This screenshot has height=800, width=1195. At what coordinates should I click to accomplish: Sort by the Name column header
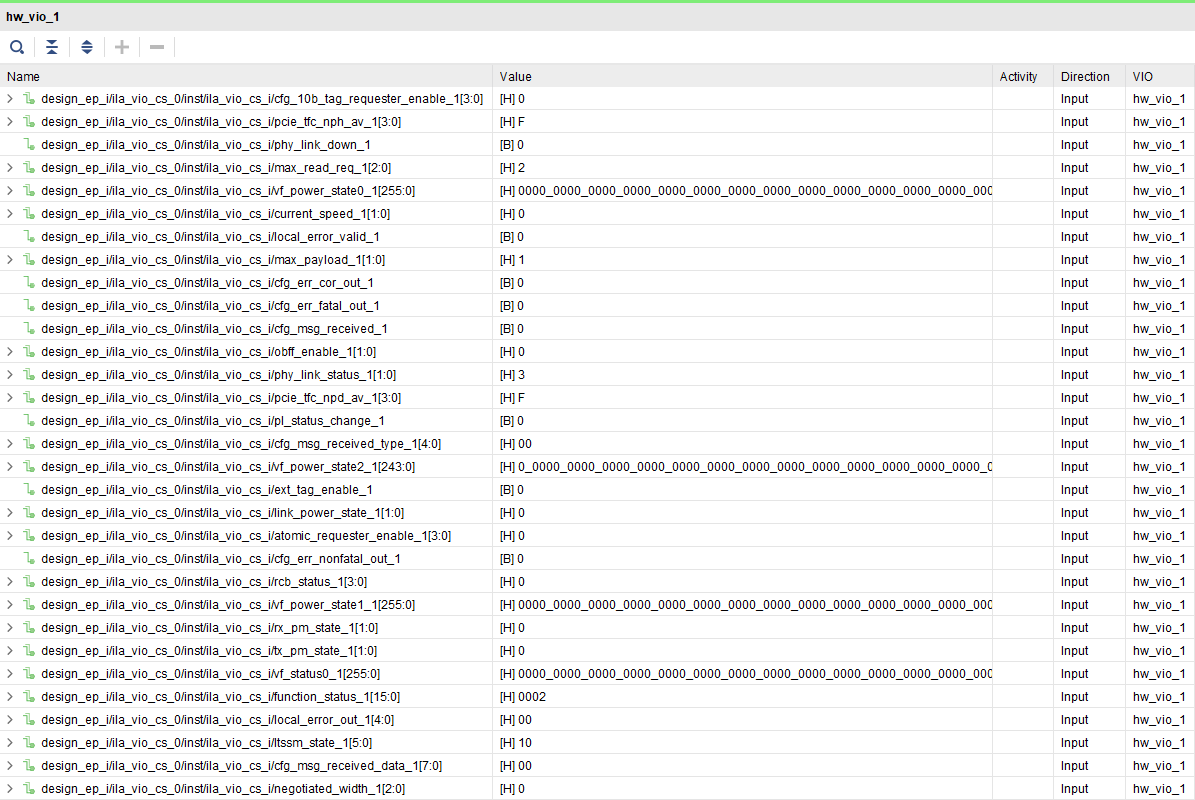[x=246, y=76]
